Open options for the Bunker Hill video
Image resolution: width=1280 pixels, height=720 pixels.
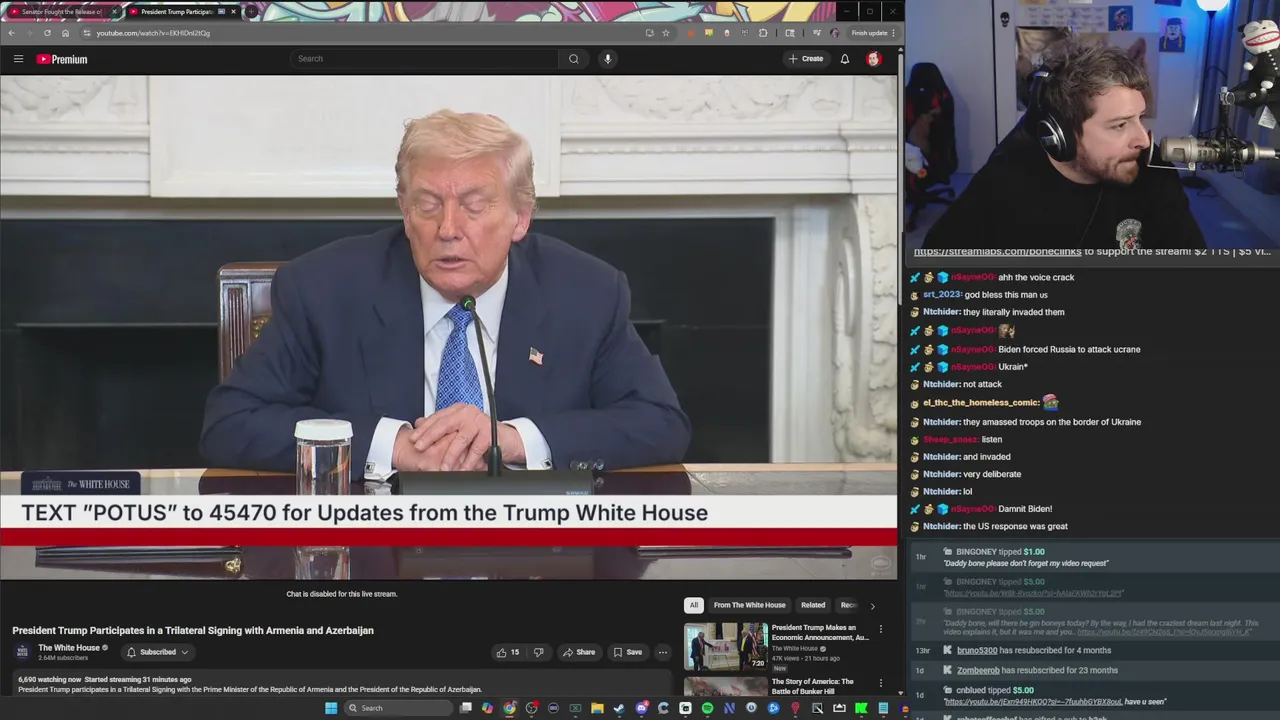pos(881,683)
